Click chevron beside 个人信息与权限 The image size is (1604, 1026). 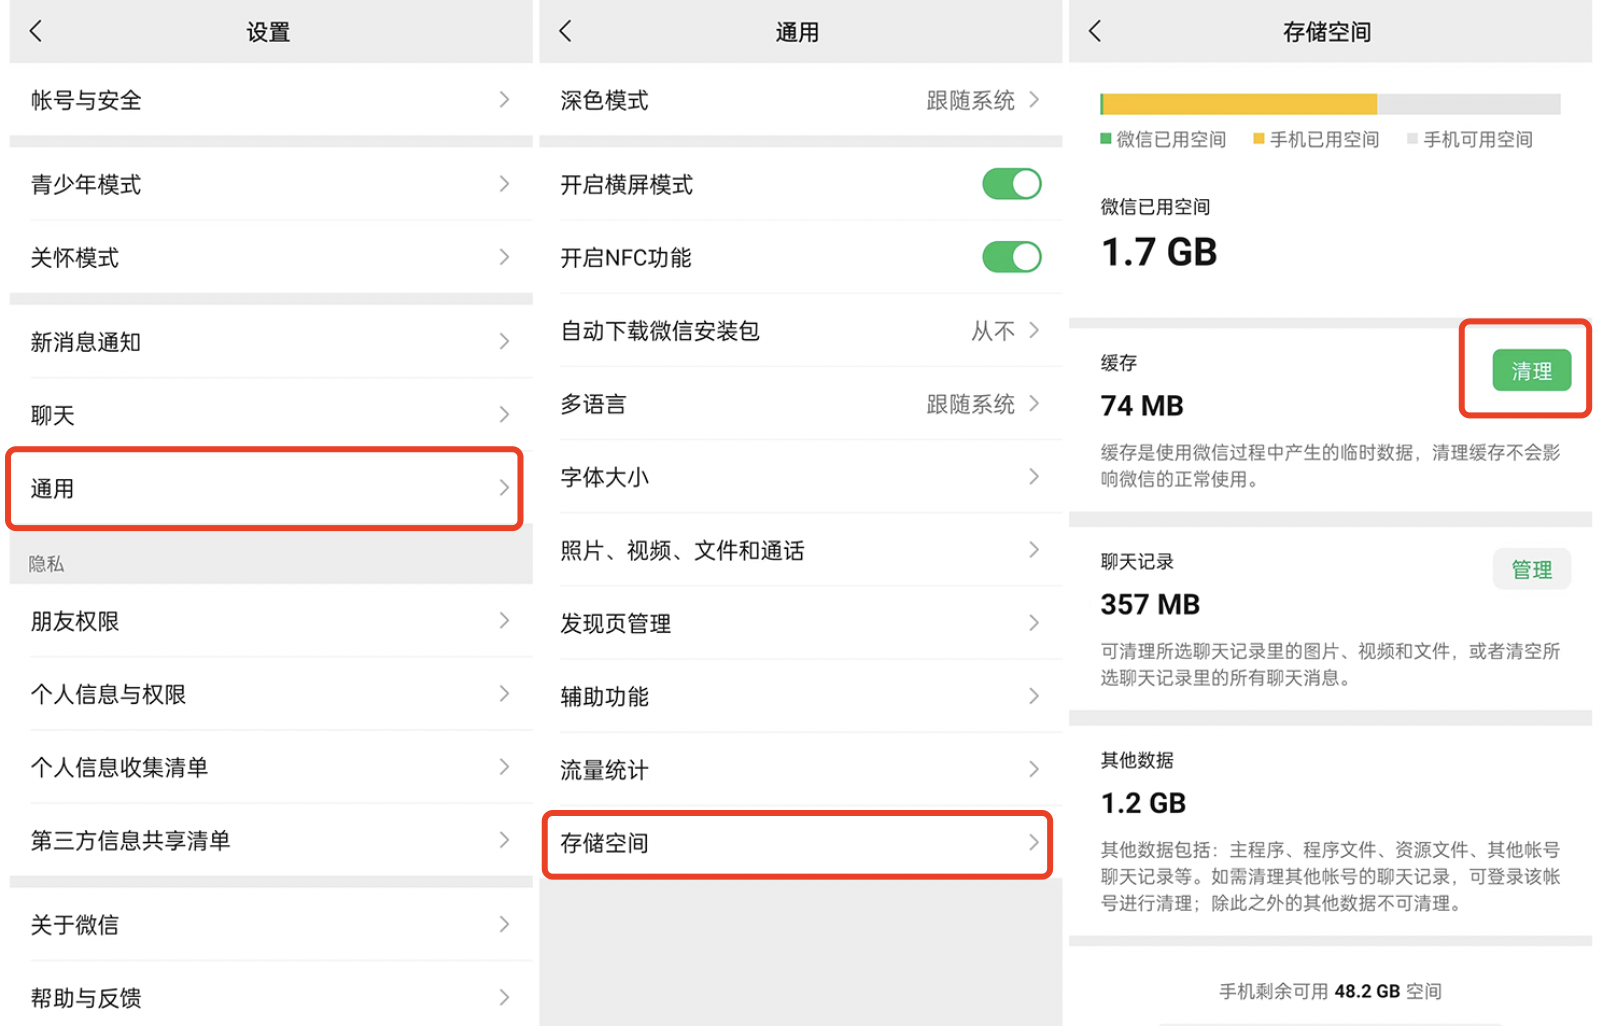(505, 694)
